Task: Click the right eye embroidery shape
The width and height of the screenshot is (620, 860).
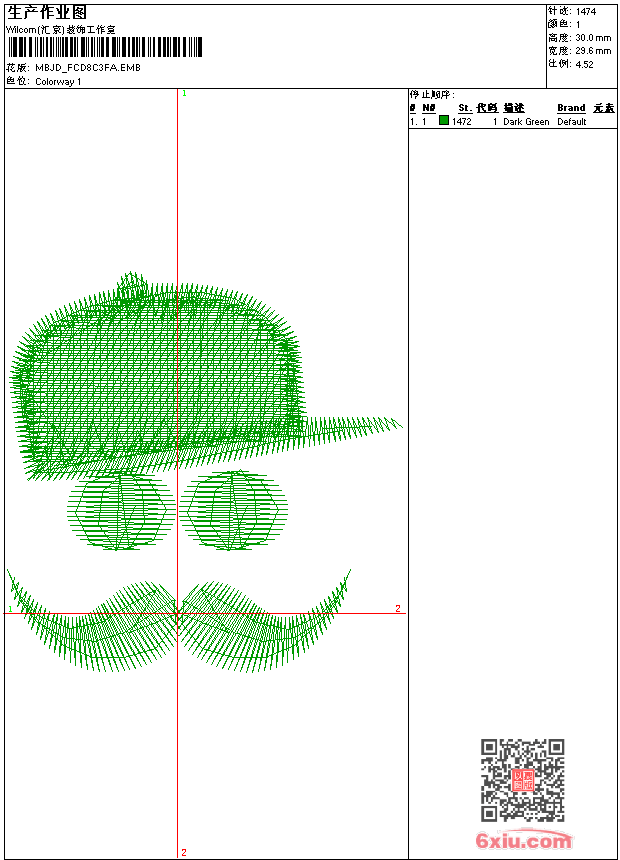Action: (x=234, y=510)
